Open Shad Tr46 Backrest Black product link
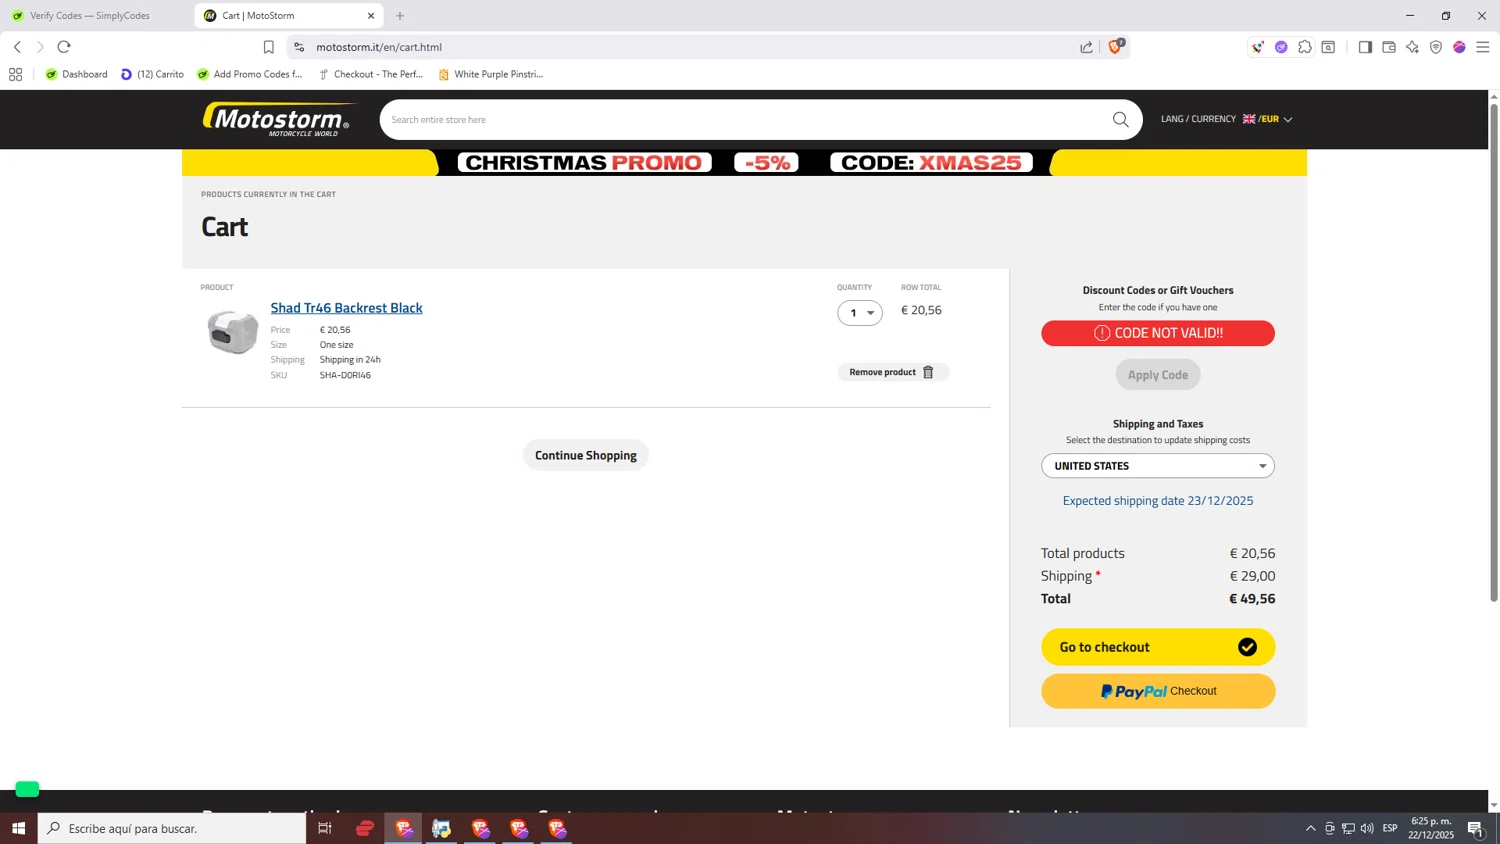 346,308
